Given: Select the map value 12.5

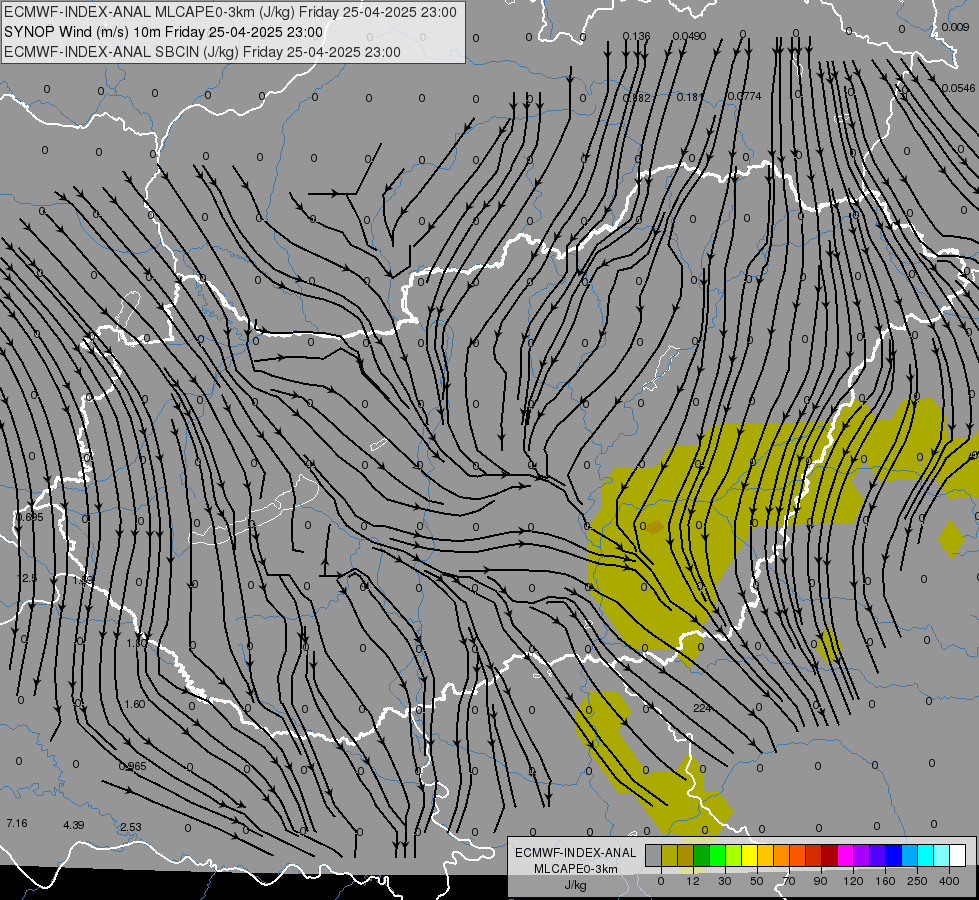Looking at the screenshot, I should pyautogui.click(x=27, y=578).
